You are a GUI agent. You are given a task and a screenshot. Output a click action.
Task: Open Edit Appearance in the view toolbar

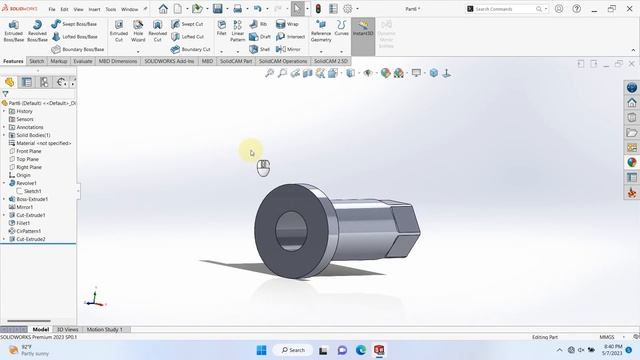coord(385,73)
